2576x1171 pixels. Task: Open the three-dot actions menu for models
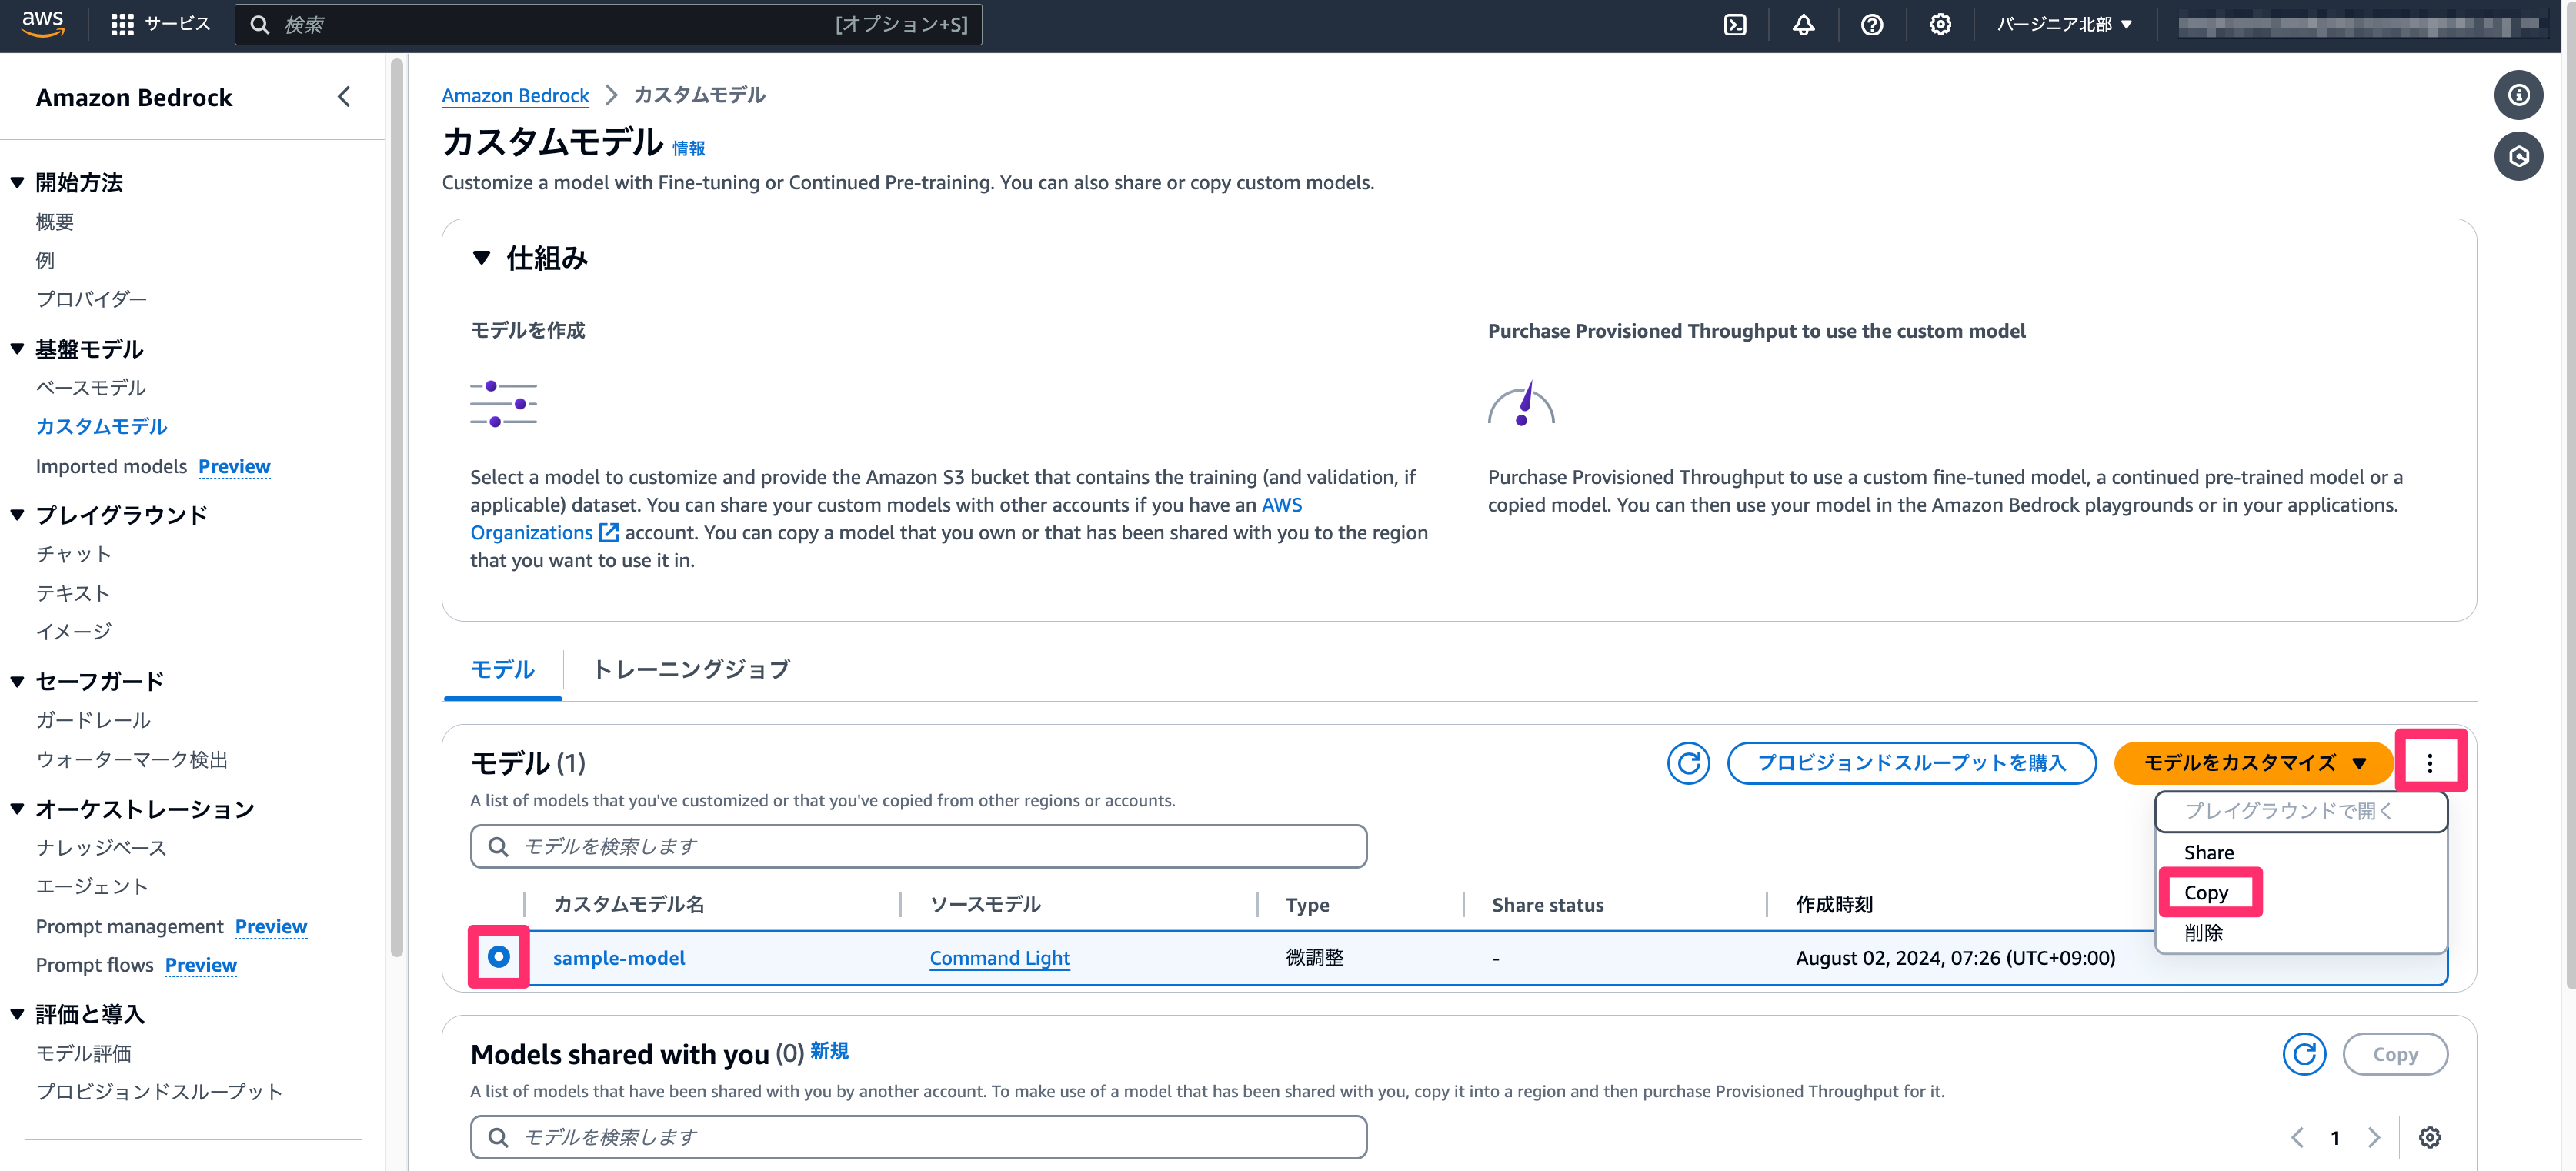coord(2430,763)
